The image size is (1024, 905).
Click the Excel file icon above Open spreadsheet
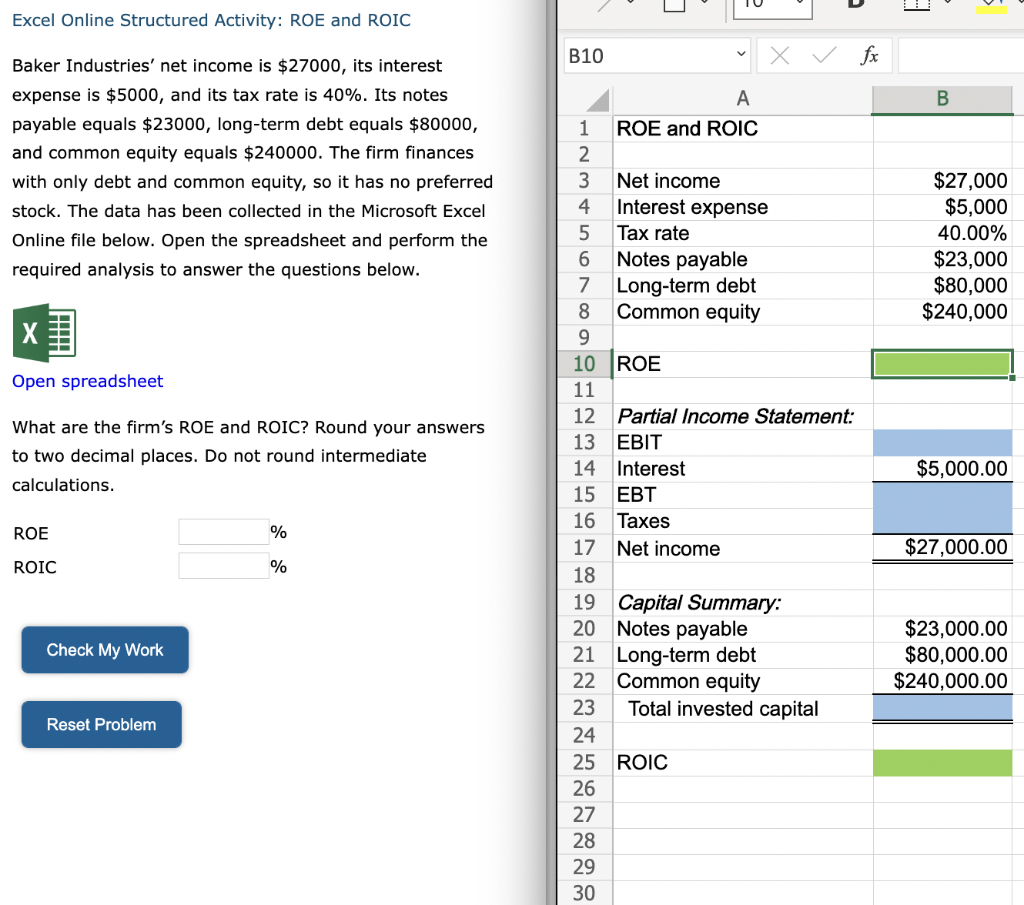44,334
